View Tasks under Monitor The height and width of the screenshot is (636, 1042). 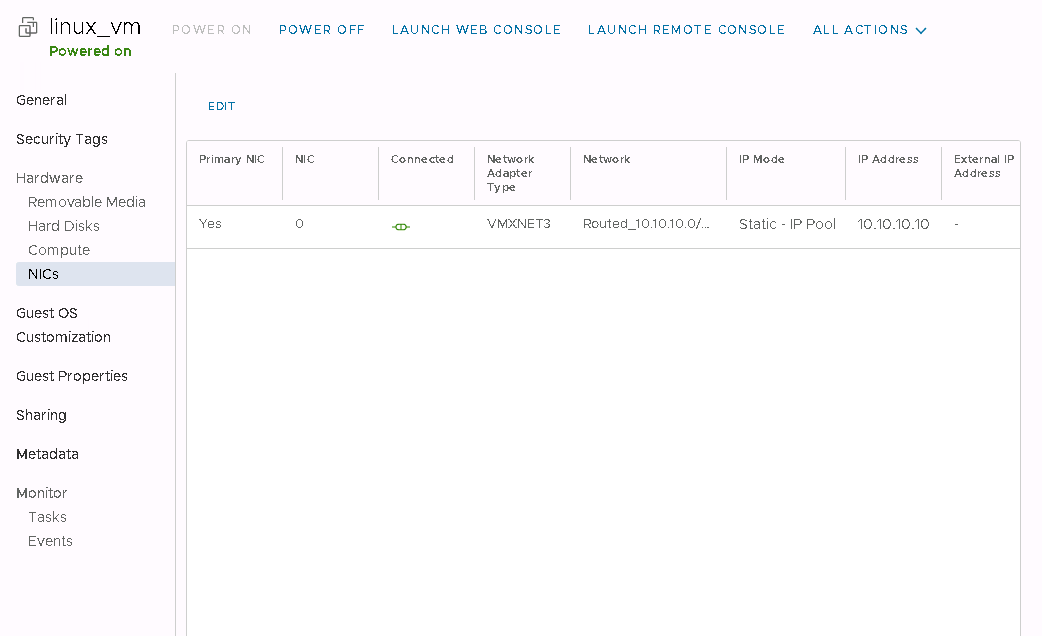[47, 517]
